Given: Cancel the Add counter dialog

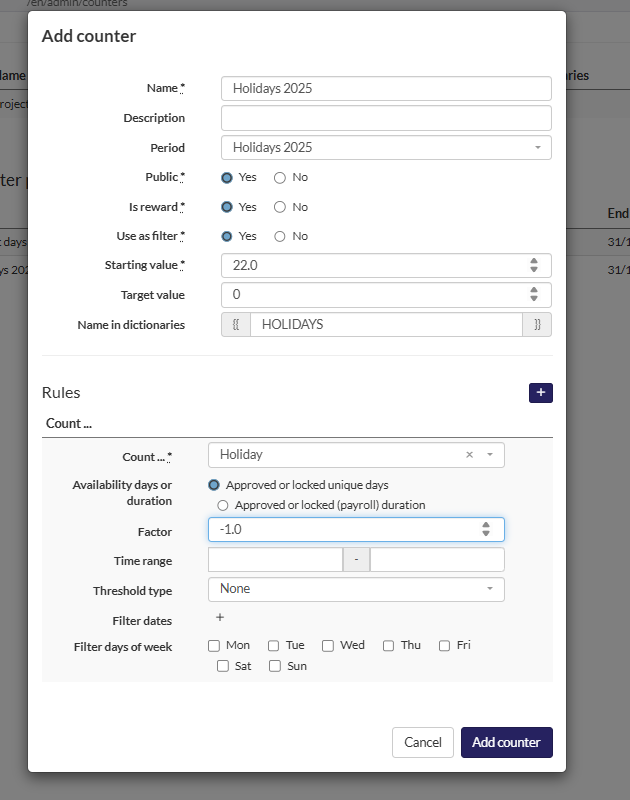Looking at the screenshot, I should click(x=422, y=742).
